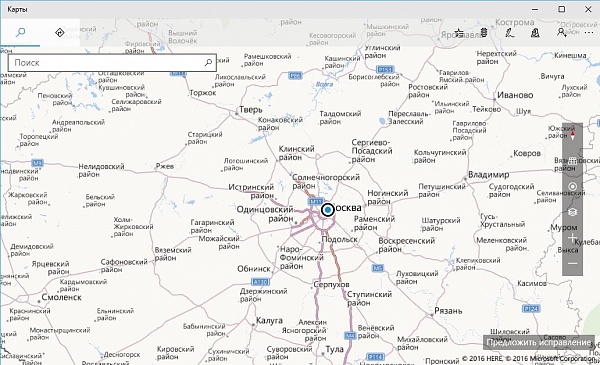This screenshot has width=600, height=365.
Task: Click the blue current location marker on Москва
Action: [x=328, y=210]
